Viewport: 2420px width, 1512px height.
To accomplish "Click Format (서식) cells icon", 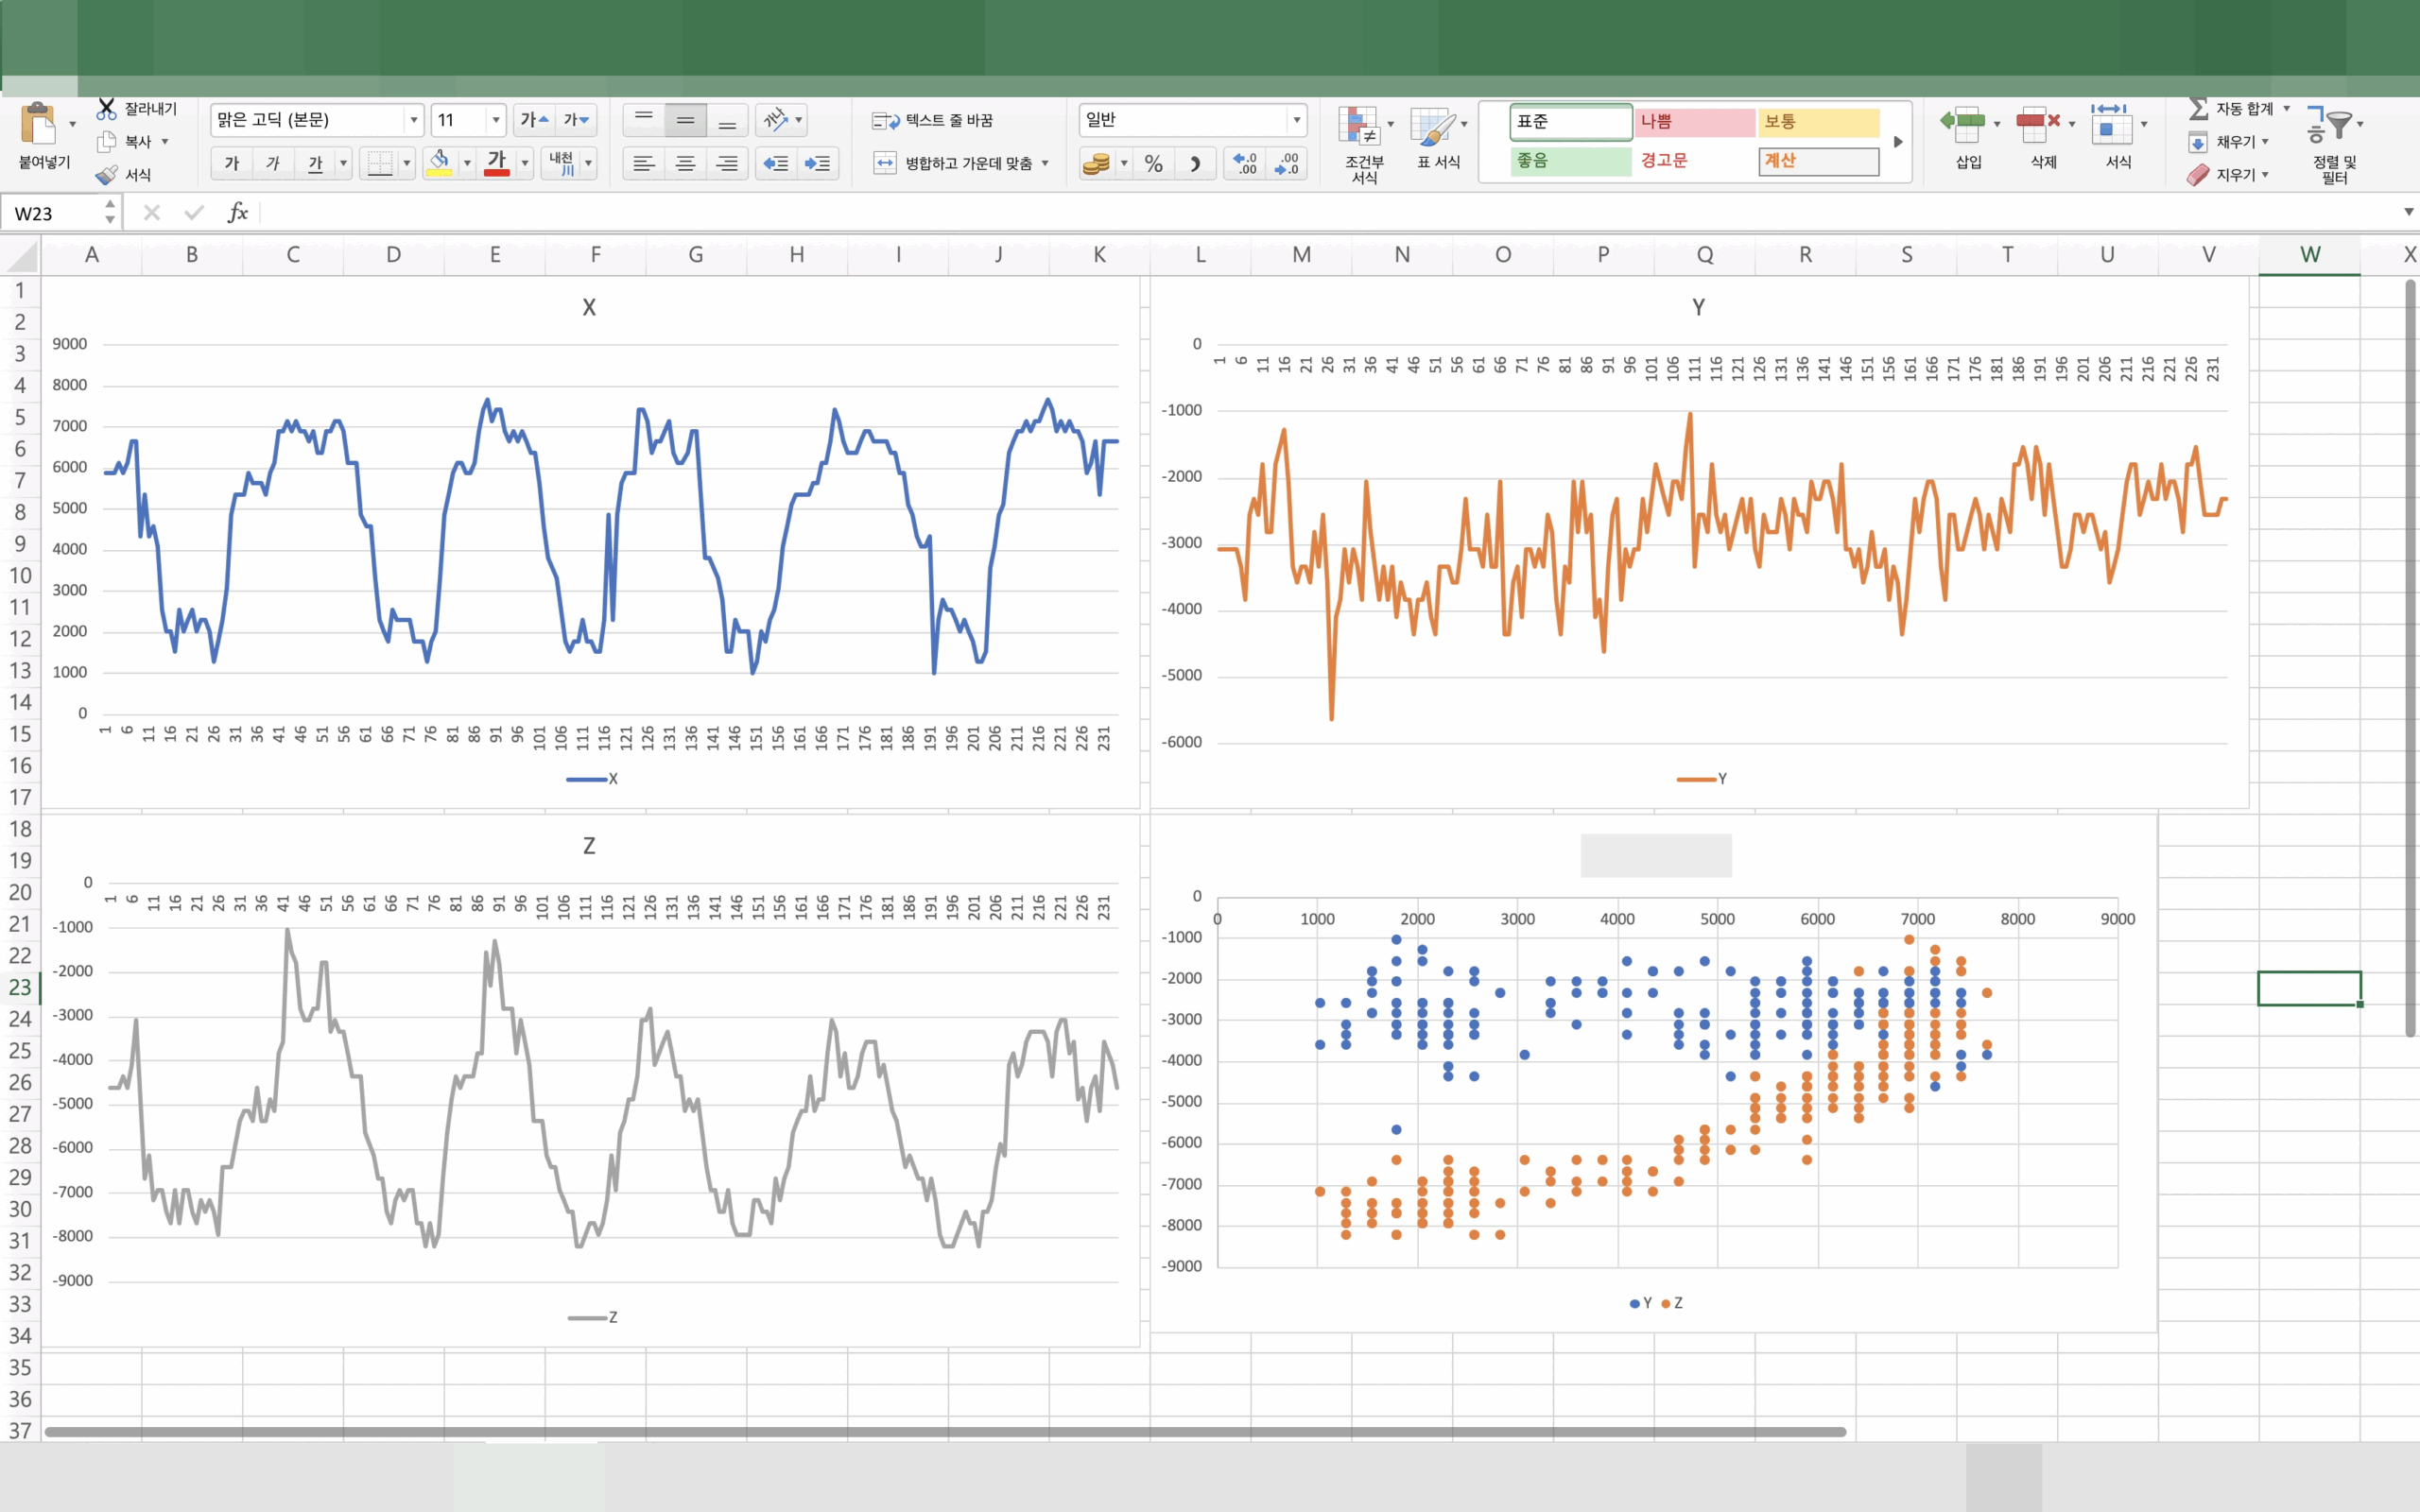I will tap(2112, 124).
